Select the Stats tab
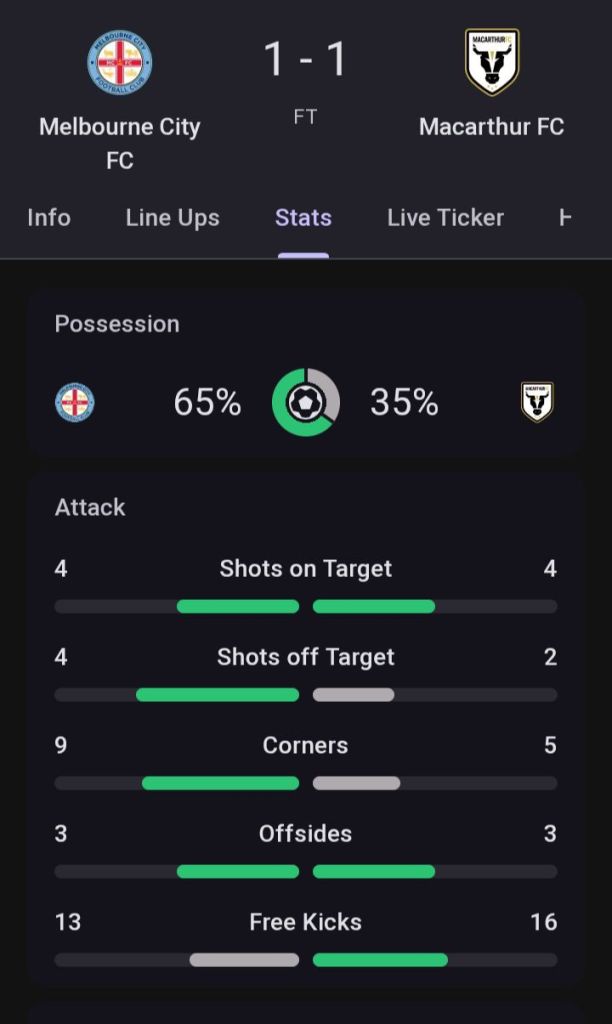Image resolution: width=612 pixels, height=1024 pixels. [x=303, y=218]
